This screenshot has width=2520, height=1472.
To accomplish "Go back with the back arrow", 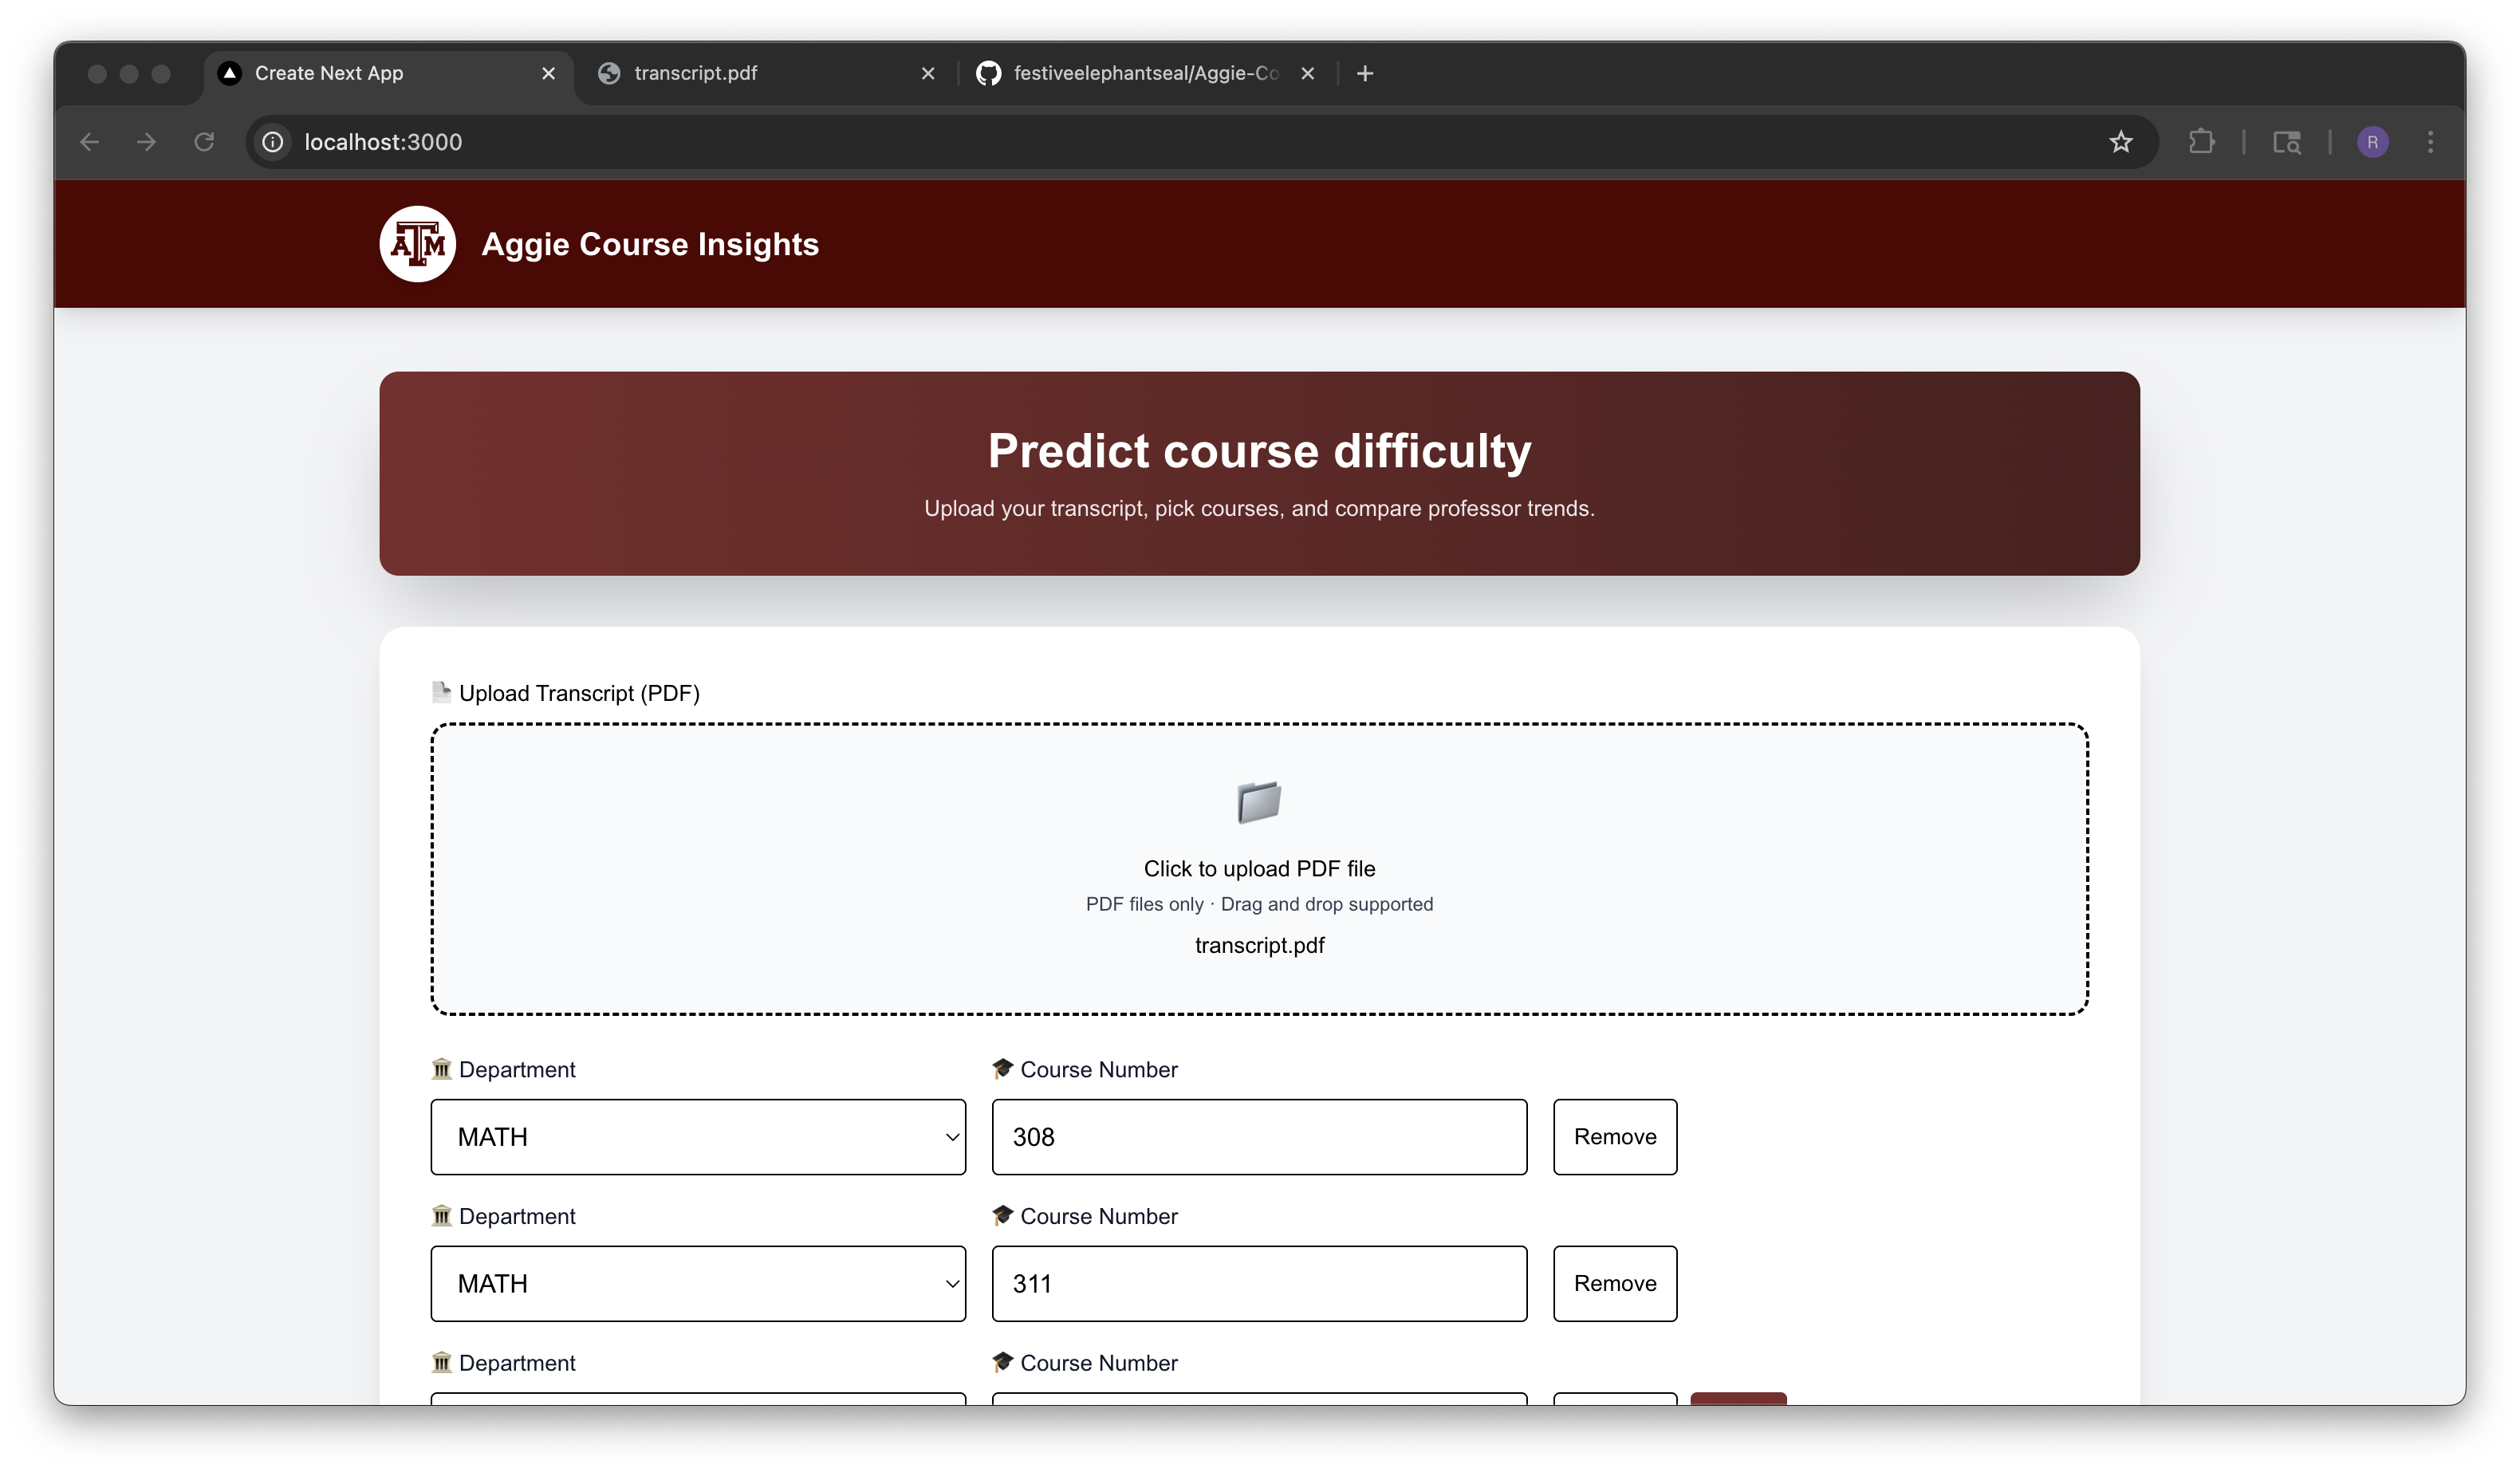I will pyautogui.click(x=90, y=142).
